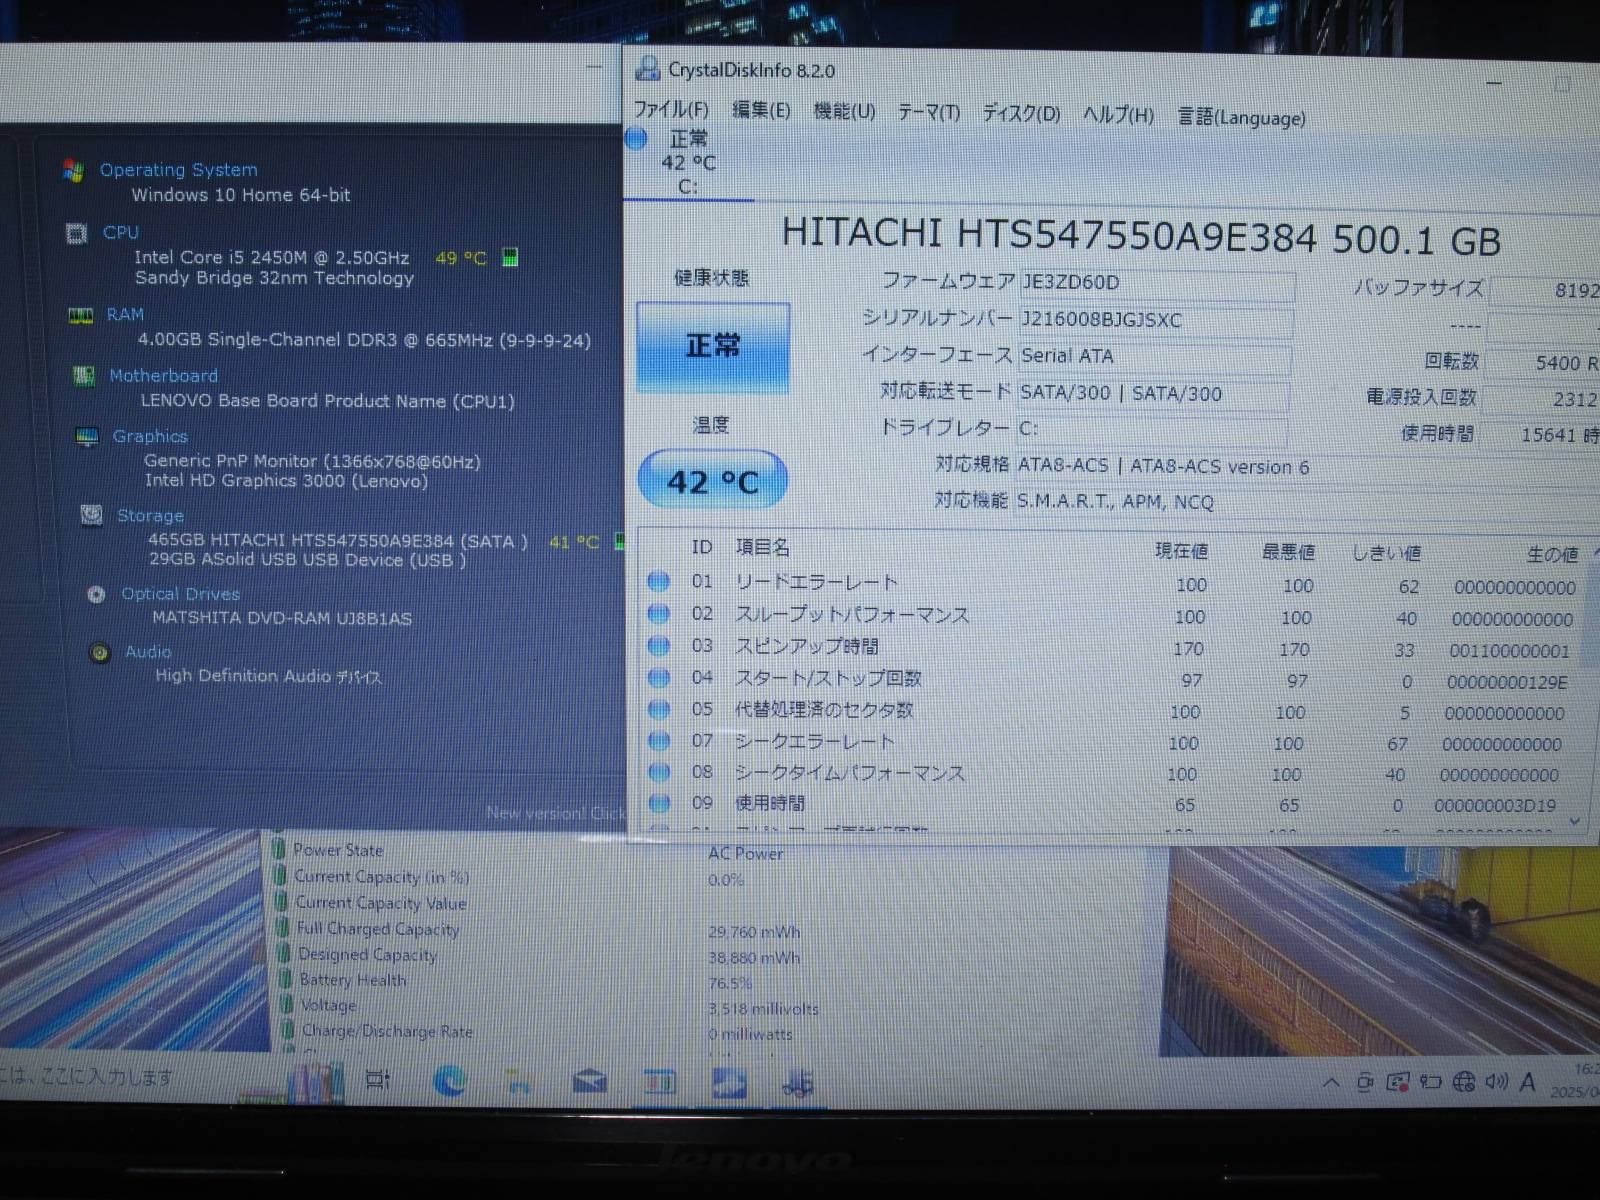
Task: Open the 機能(U) menu
Action: click(x=844, y=111)
